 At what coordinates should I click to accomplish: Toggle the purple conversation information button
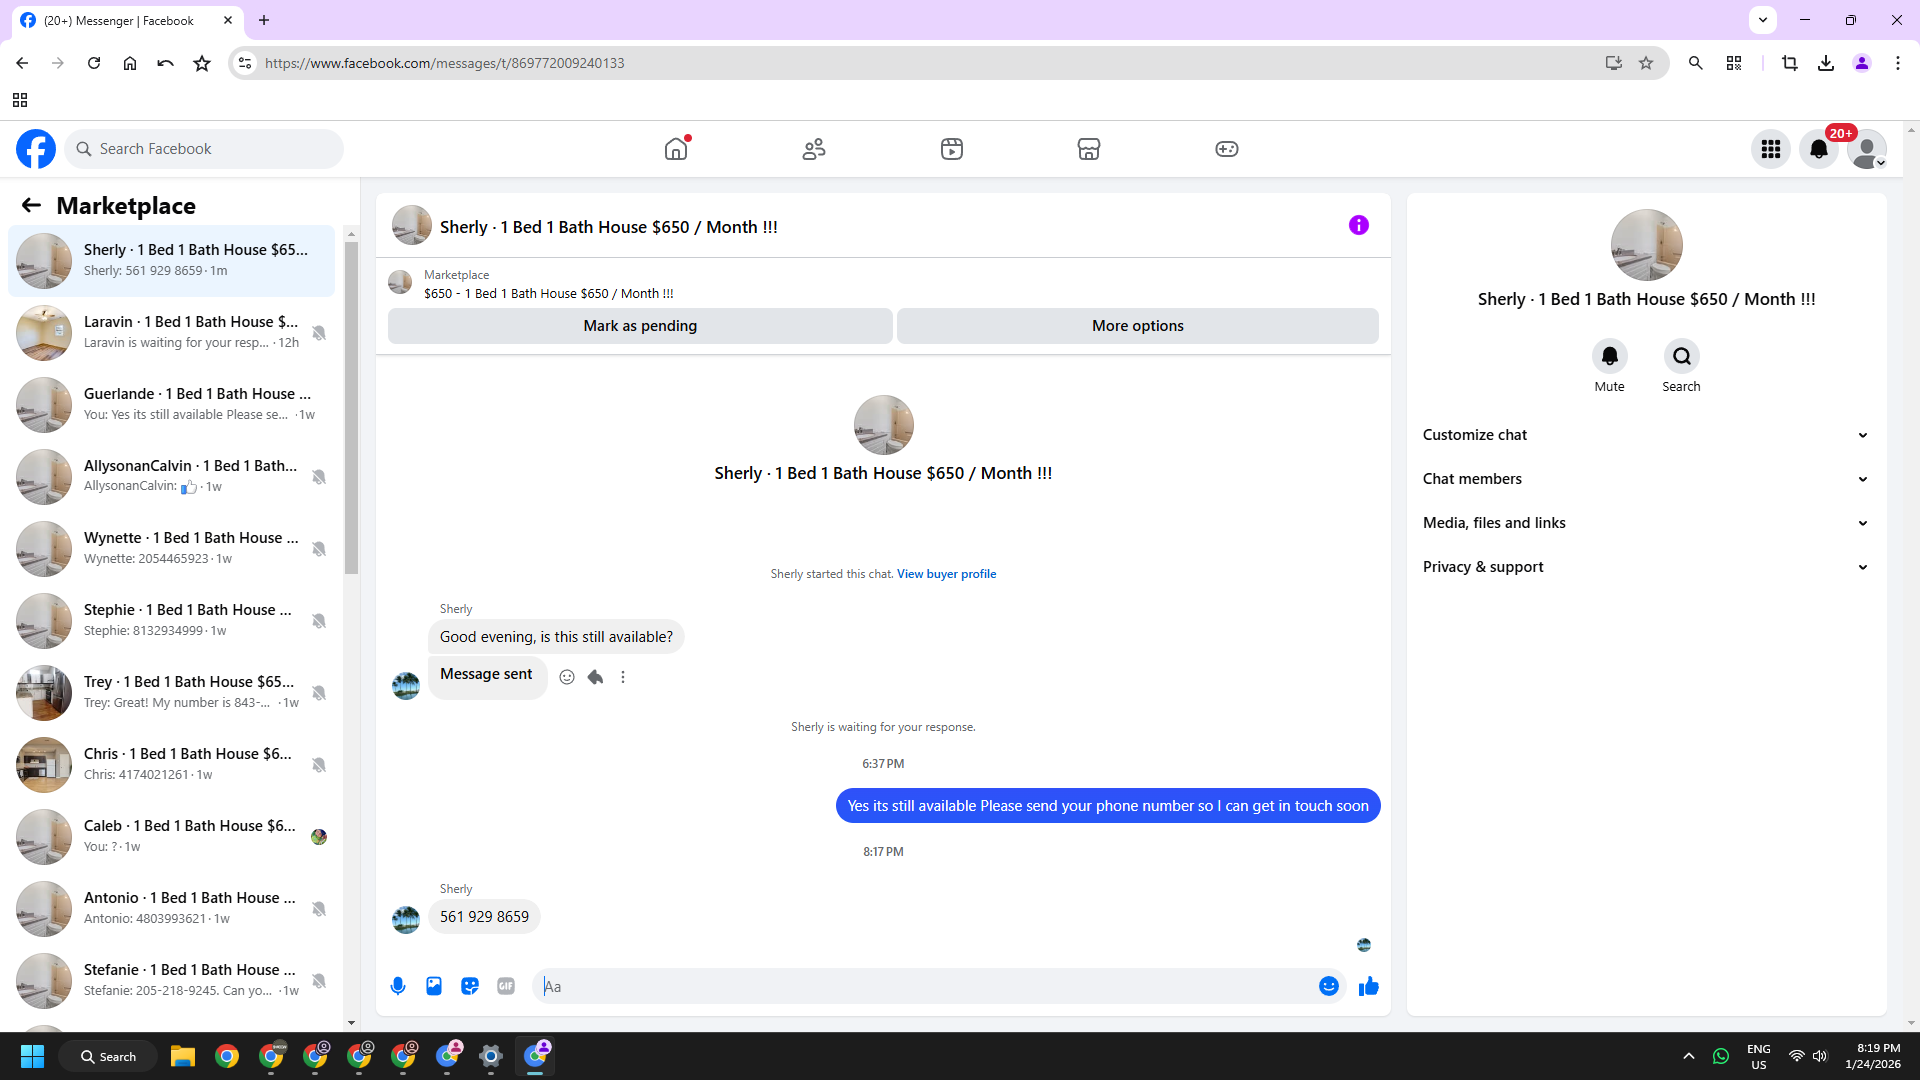click(x=1358, y=225)
